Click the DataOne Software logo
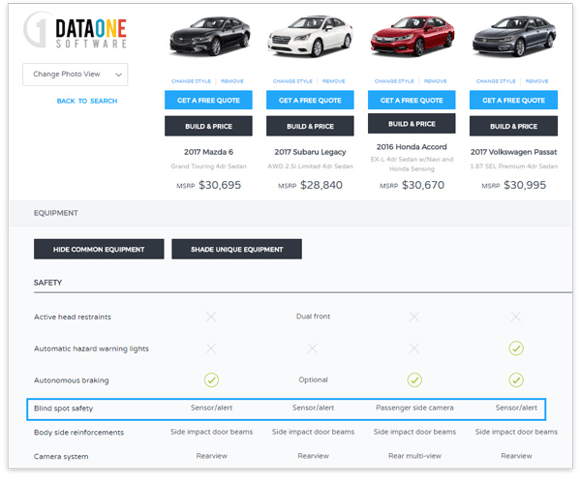Image resolution: width=581 pixels, height=484 pixels. pyautogui.click(x=75, y=30)
